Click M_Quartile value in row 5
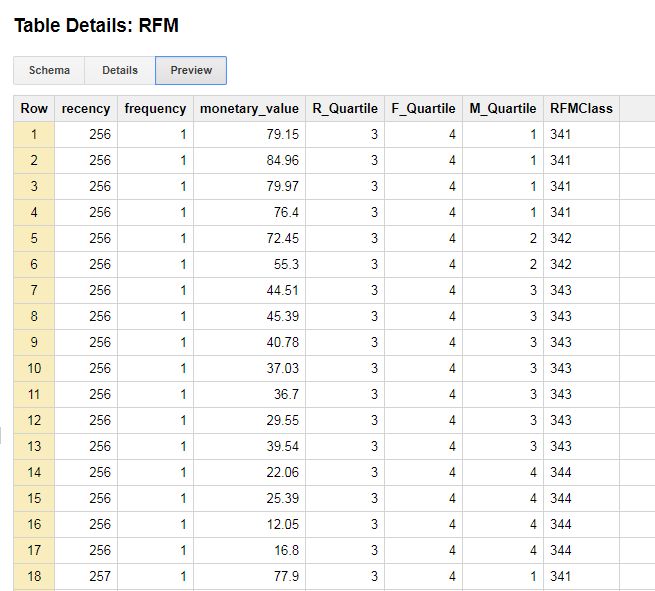Image resolution: width=655 pixels, height=591 pixels. click(533, 238)
